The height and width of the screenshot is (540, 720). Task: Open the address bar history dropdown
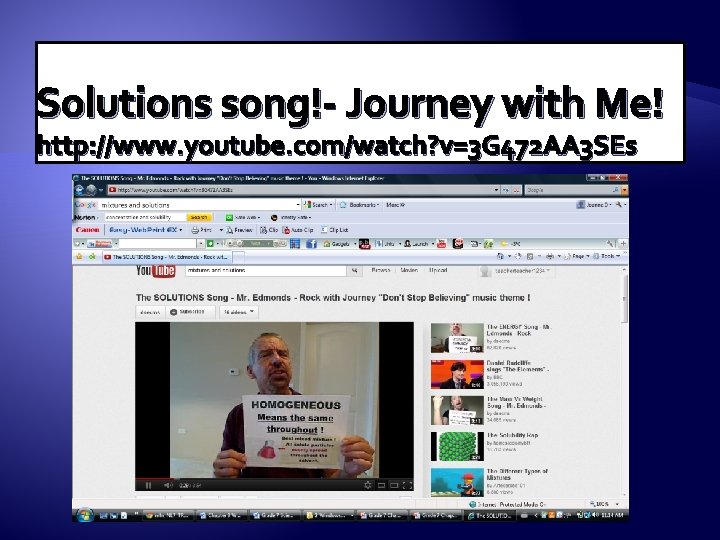(496, 190)
